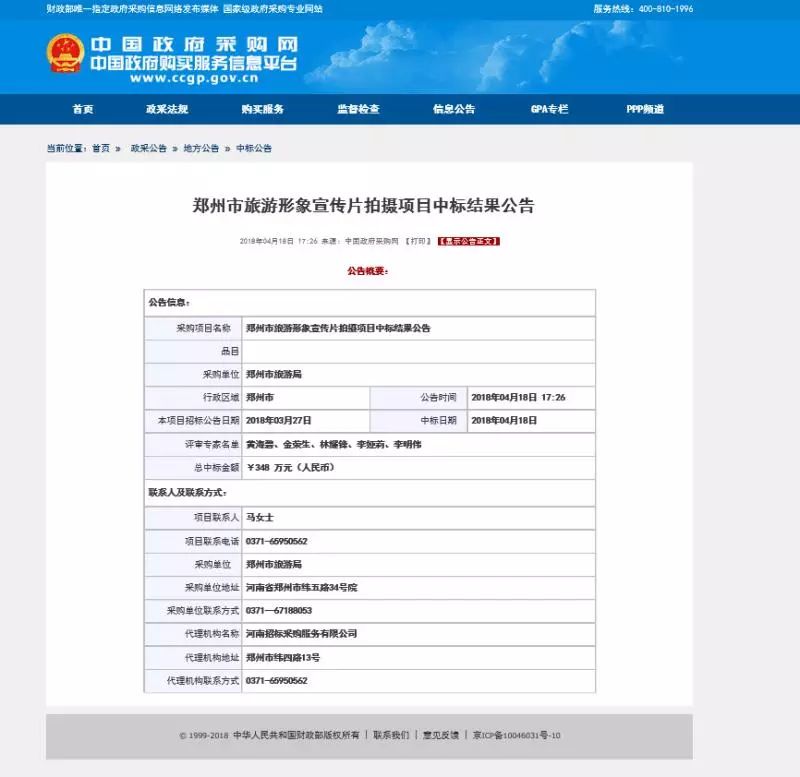
Task: Click the 中国政府采购网 site title
Action: 194,44
